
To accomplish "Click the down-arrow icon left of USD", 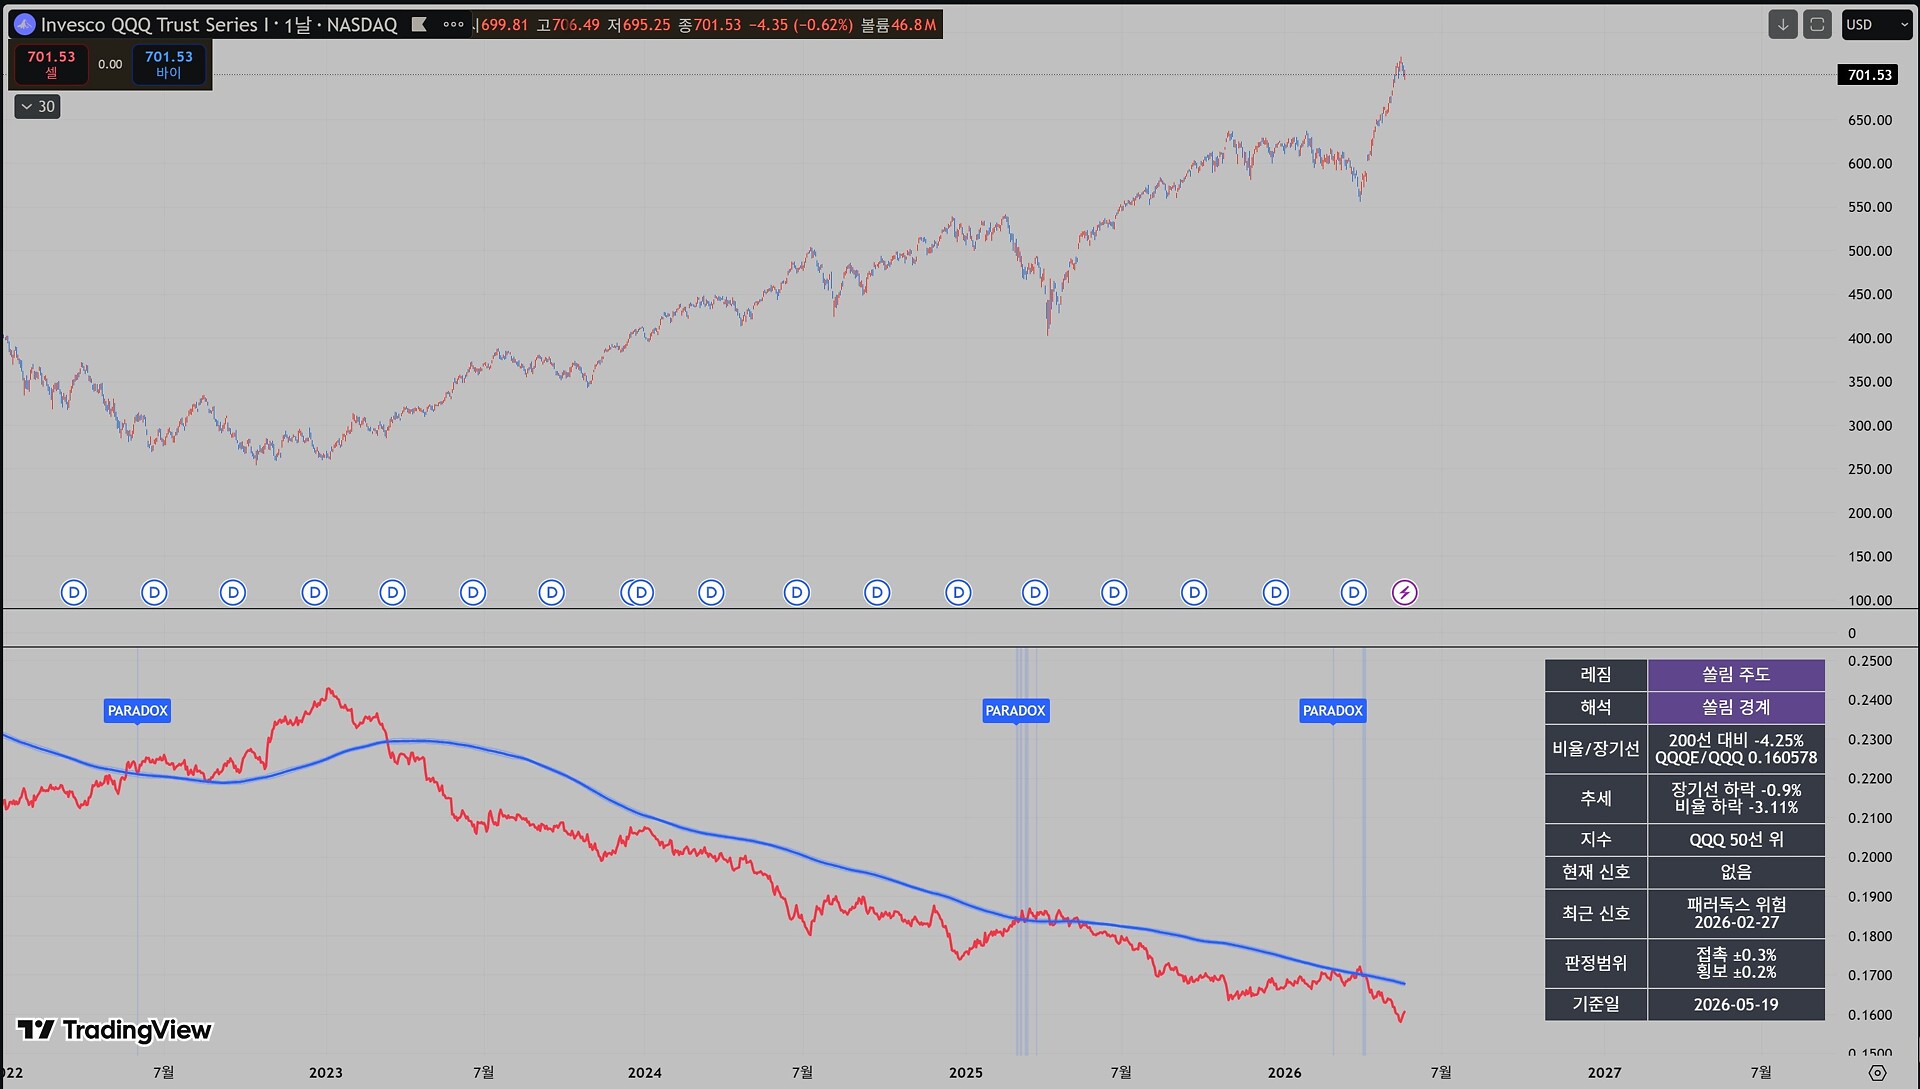I will tap(1782, 24).
